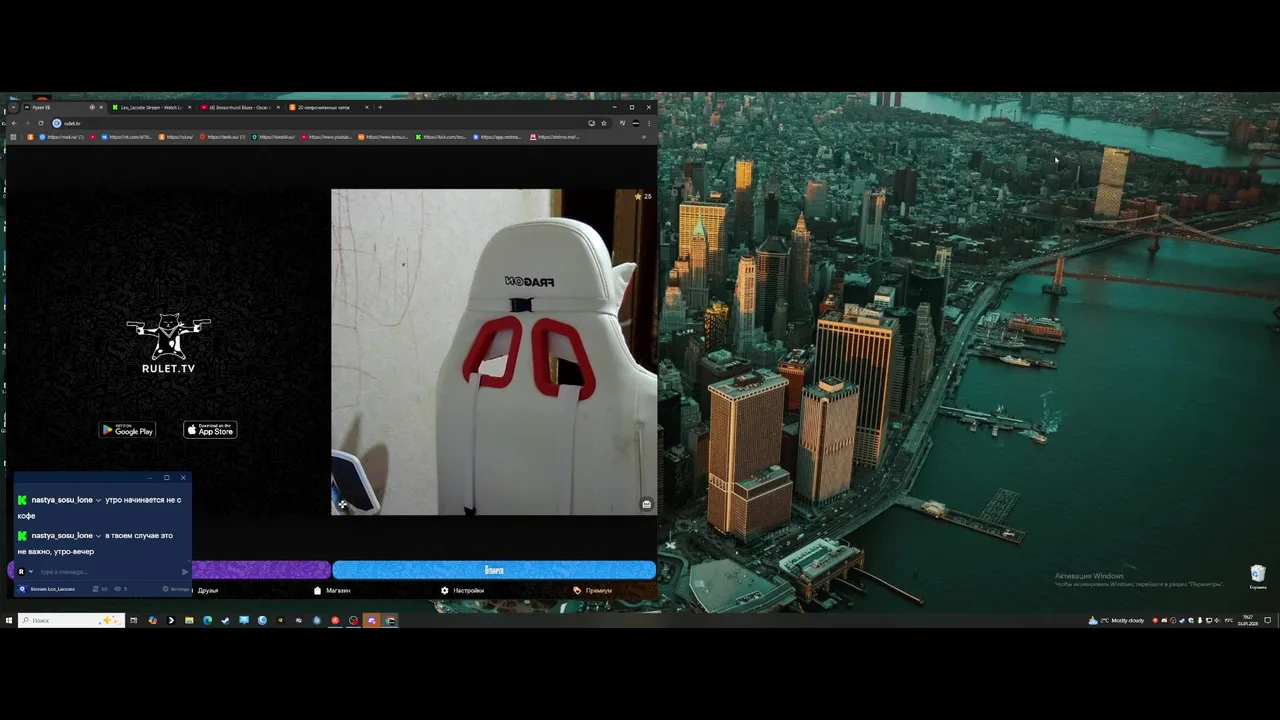The image size is (1280, 720).
Task: Click the partner video feed
Action: pyautogui.click(x=494, y=352)
